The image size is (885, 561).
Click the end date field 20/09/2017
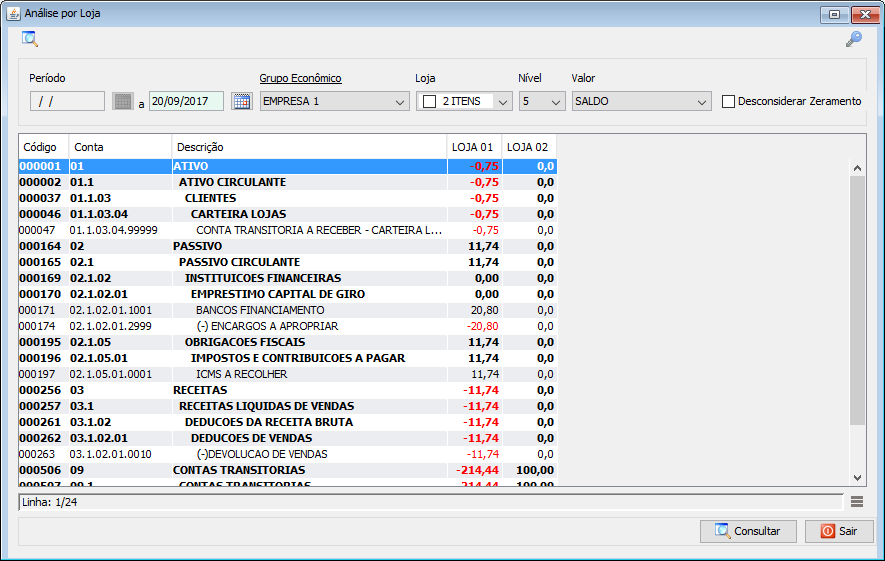[x=186, y=102]
